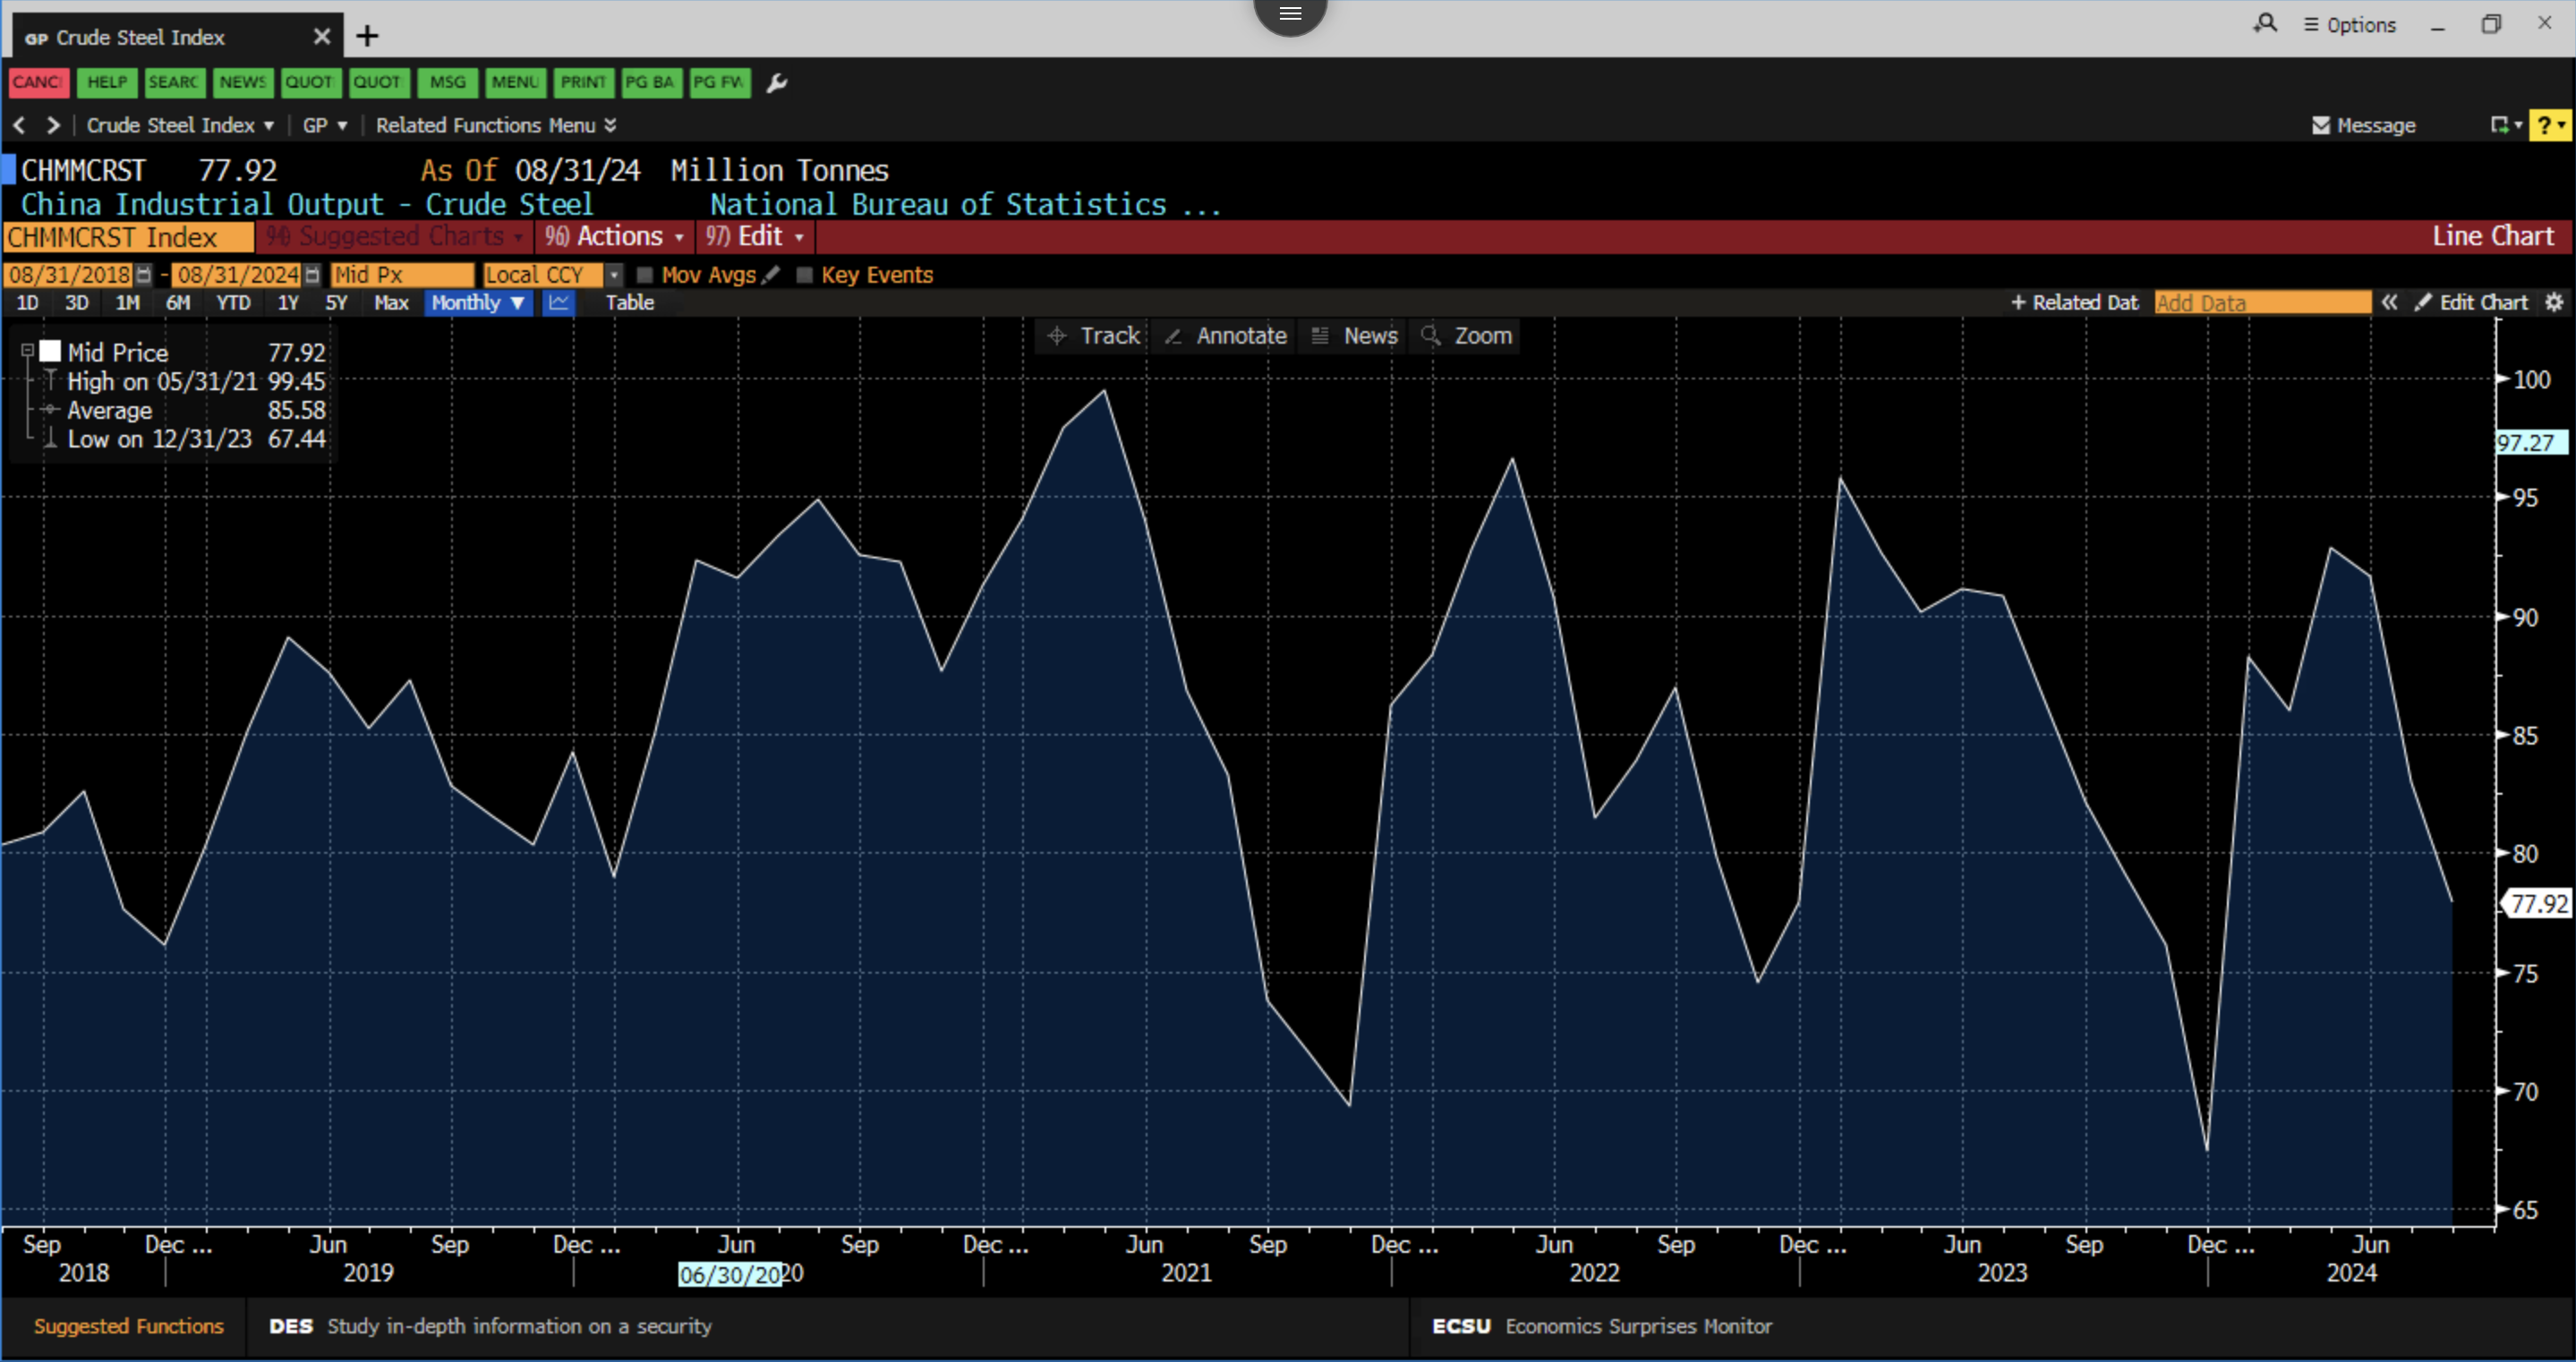Go back with the left arrow icon
Image resolution: width=2576 pixels, height=1362 pixels.
point(19,125)
